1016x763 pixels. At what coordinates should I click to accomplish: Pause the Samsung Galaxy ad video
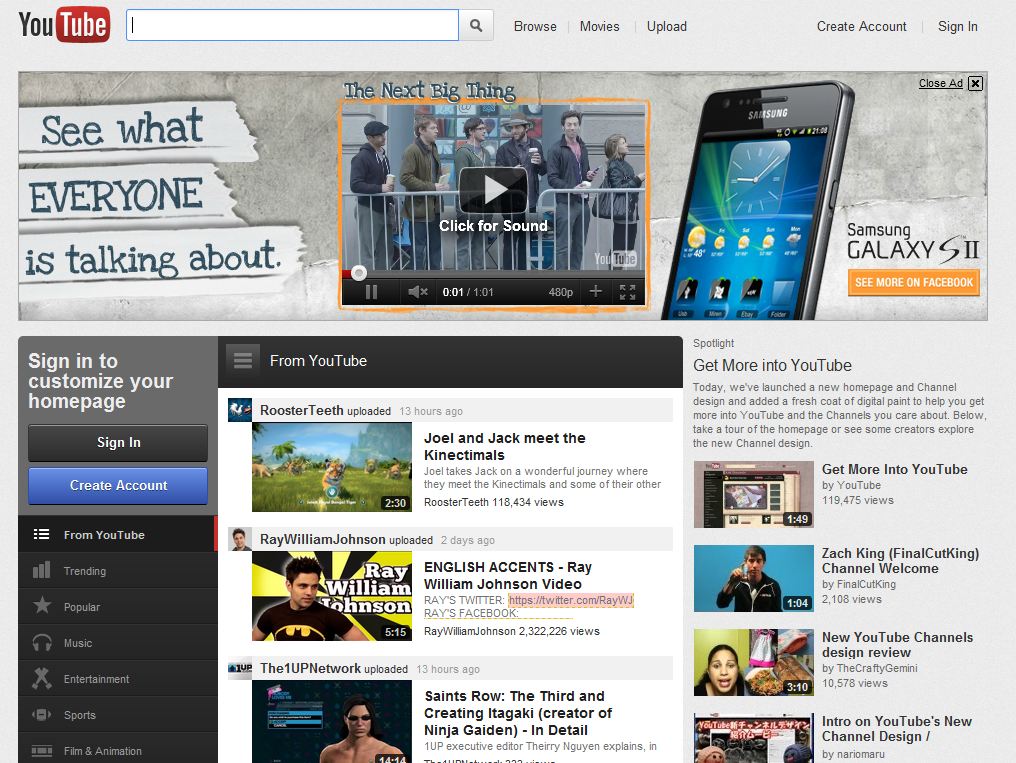371,293
